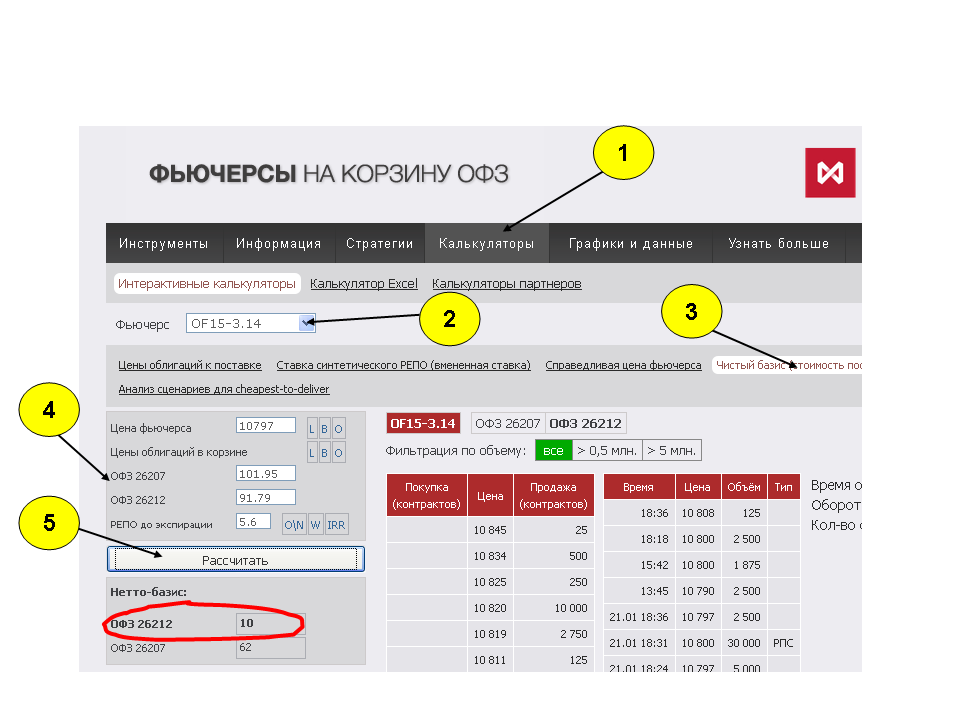Click the Время column header
Screen dimensions: 960x720
639,487
